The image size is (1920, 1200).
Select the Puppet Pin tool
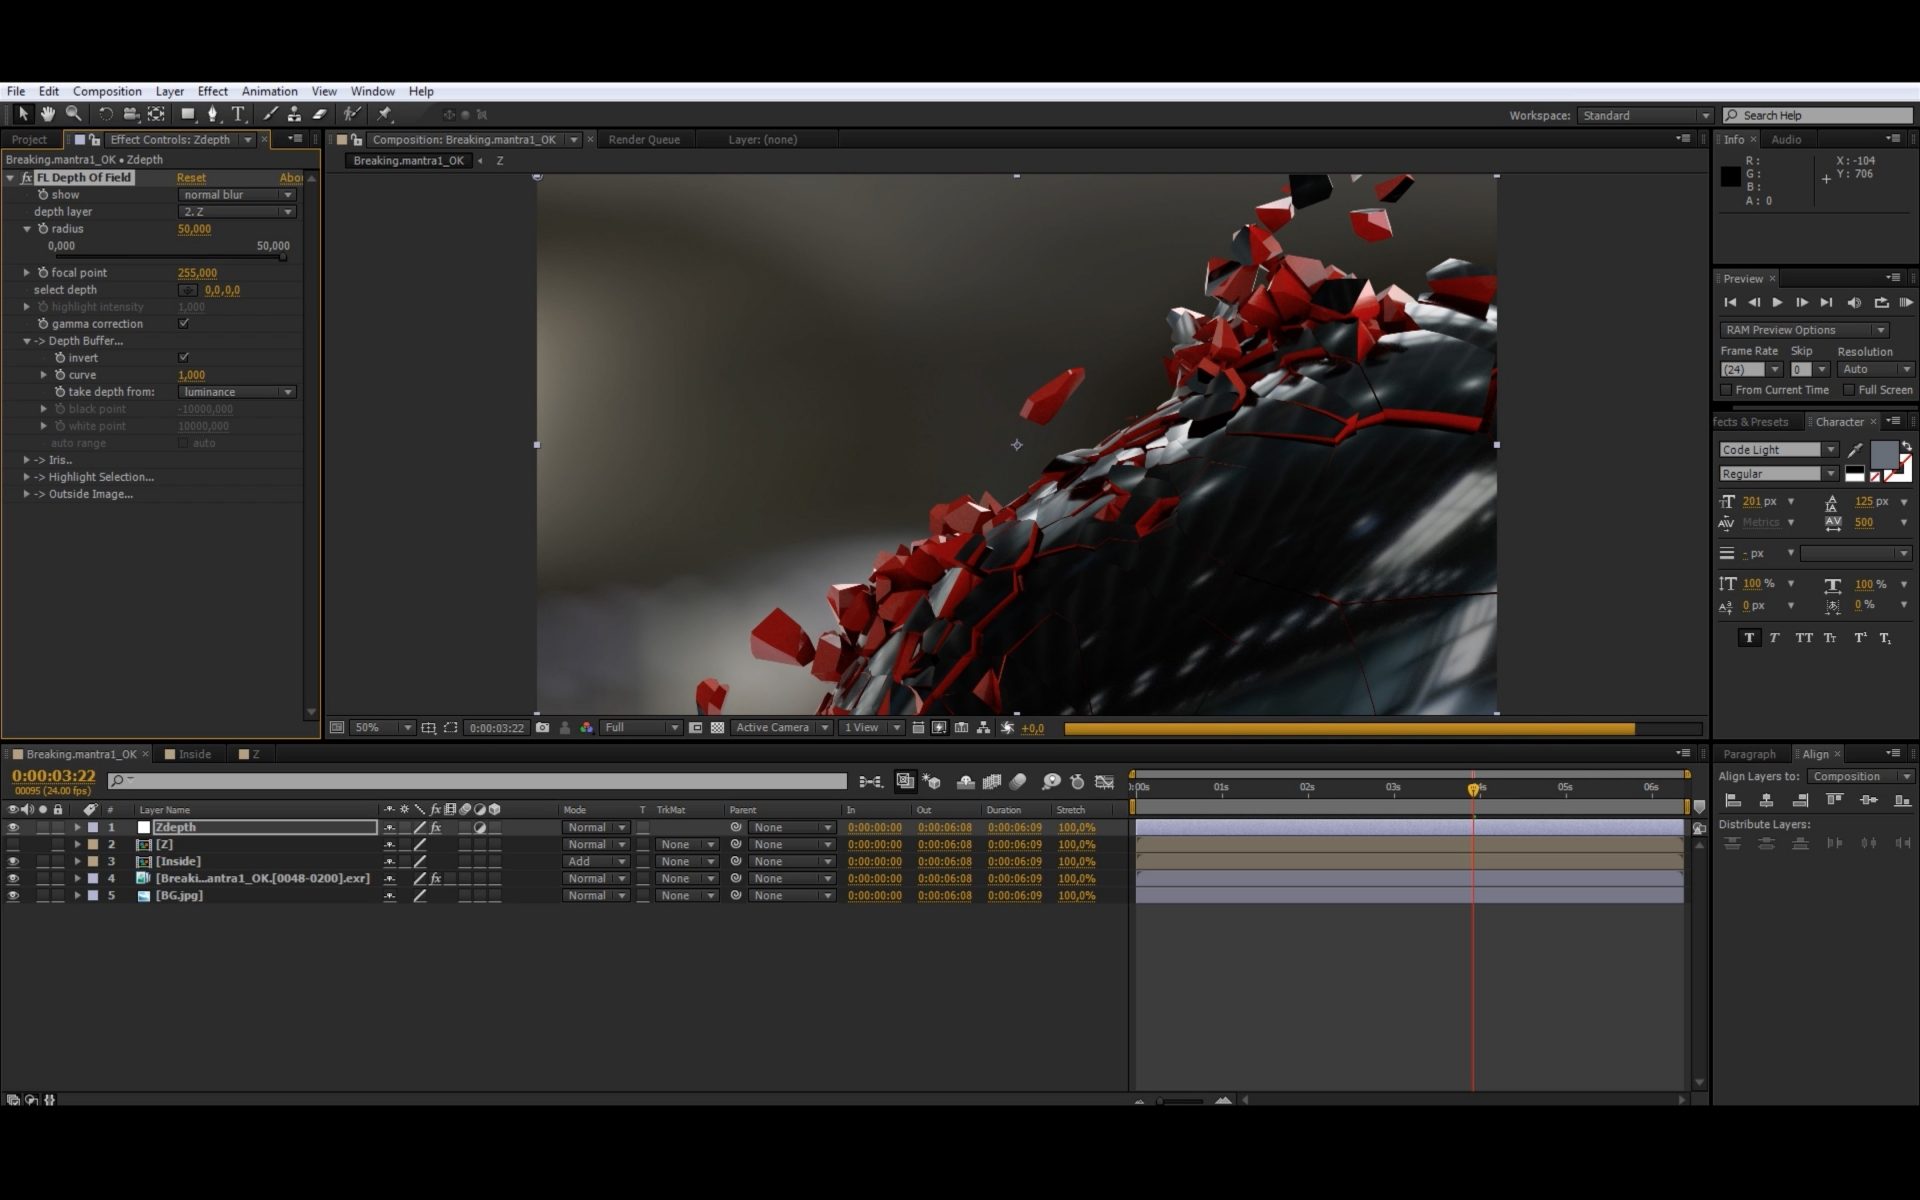[x=384, y=114]
